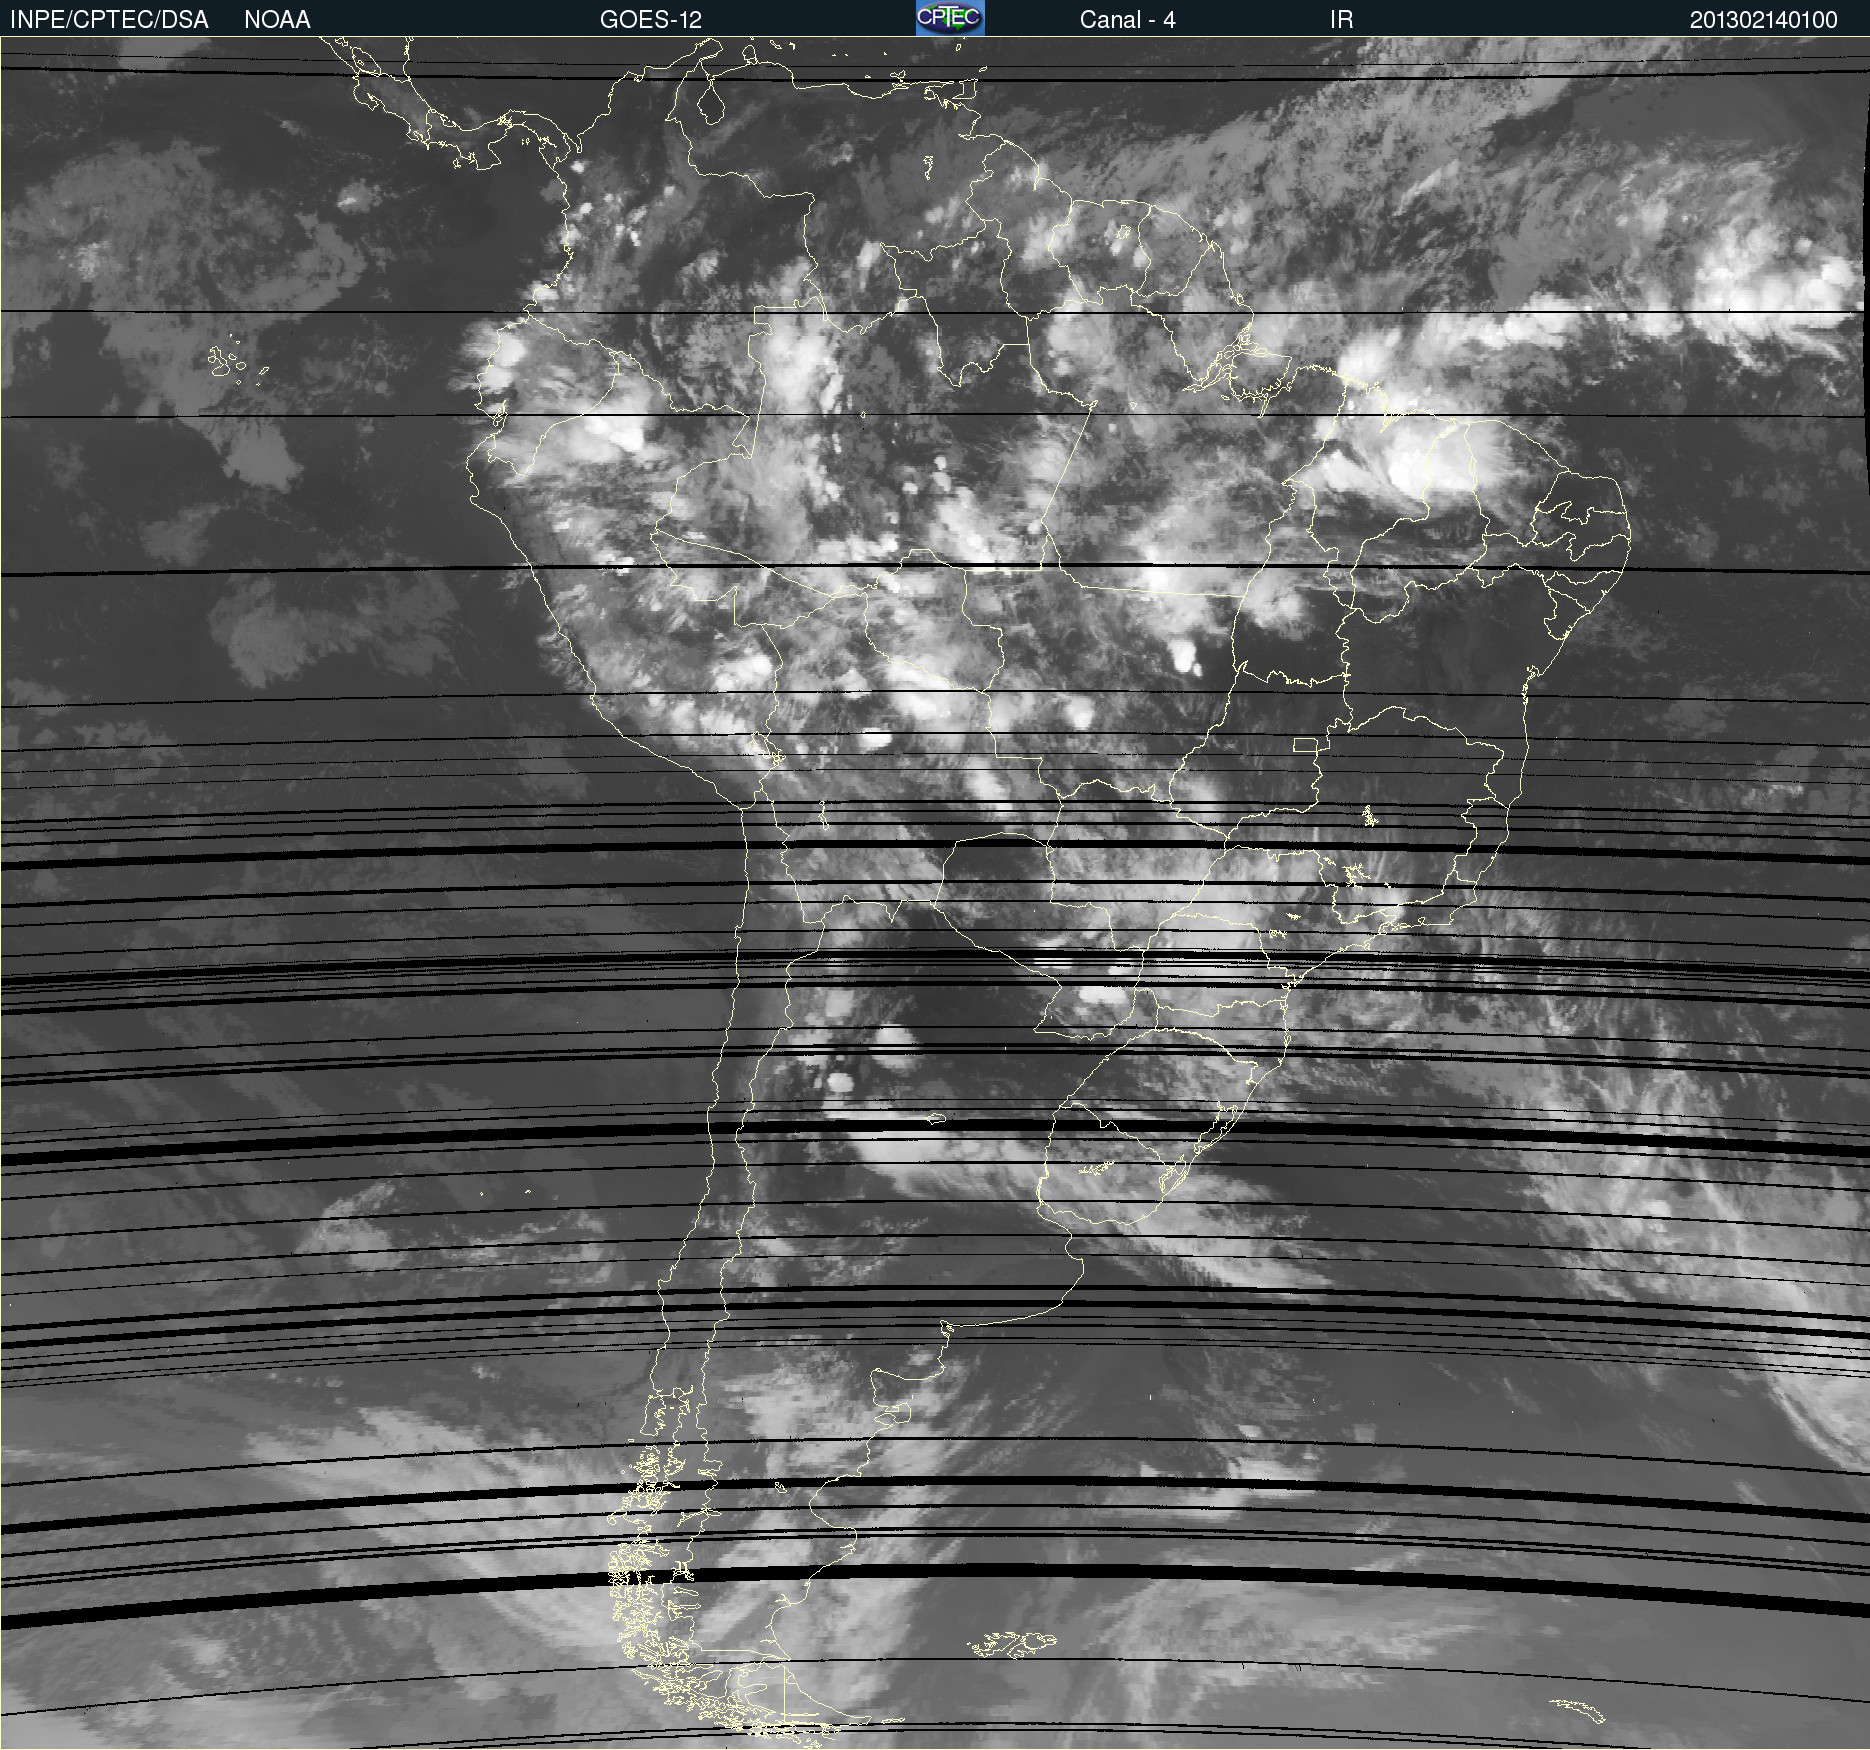
Task: Click the IR label in the header
Action: [1341, 19]
